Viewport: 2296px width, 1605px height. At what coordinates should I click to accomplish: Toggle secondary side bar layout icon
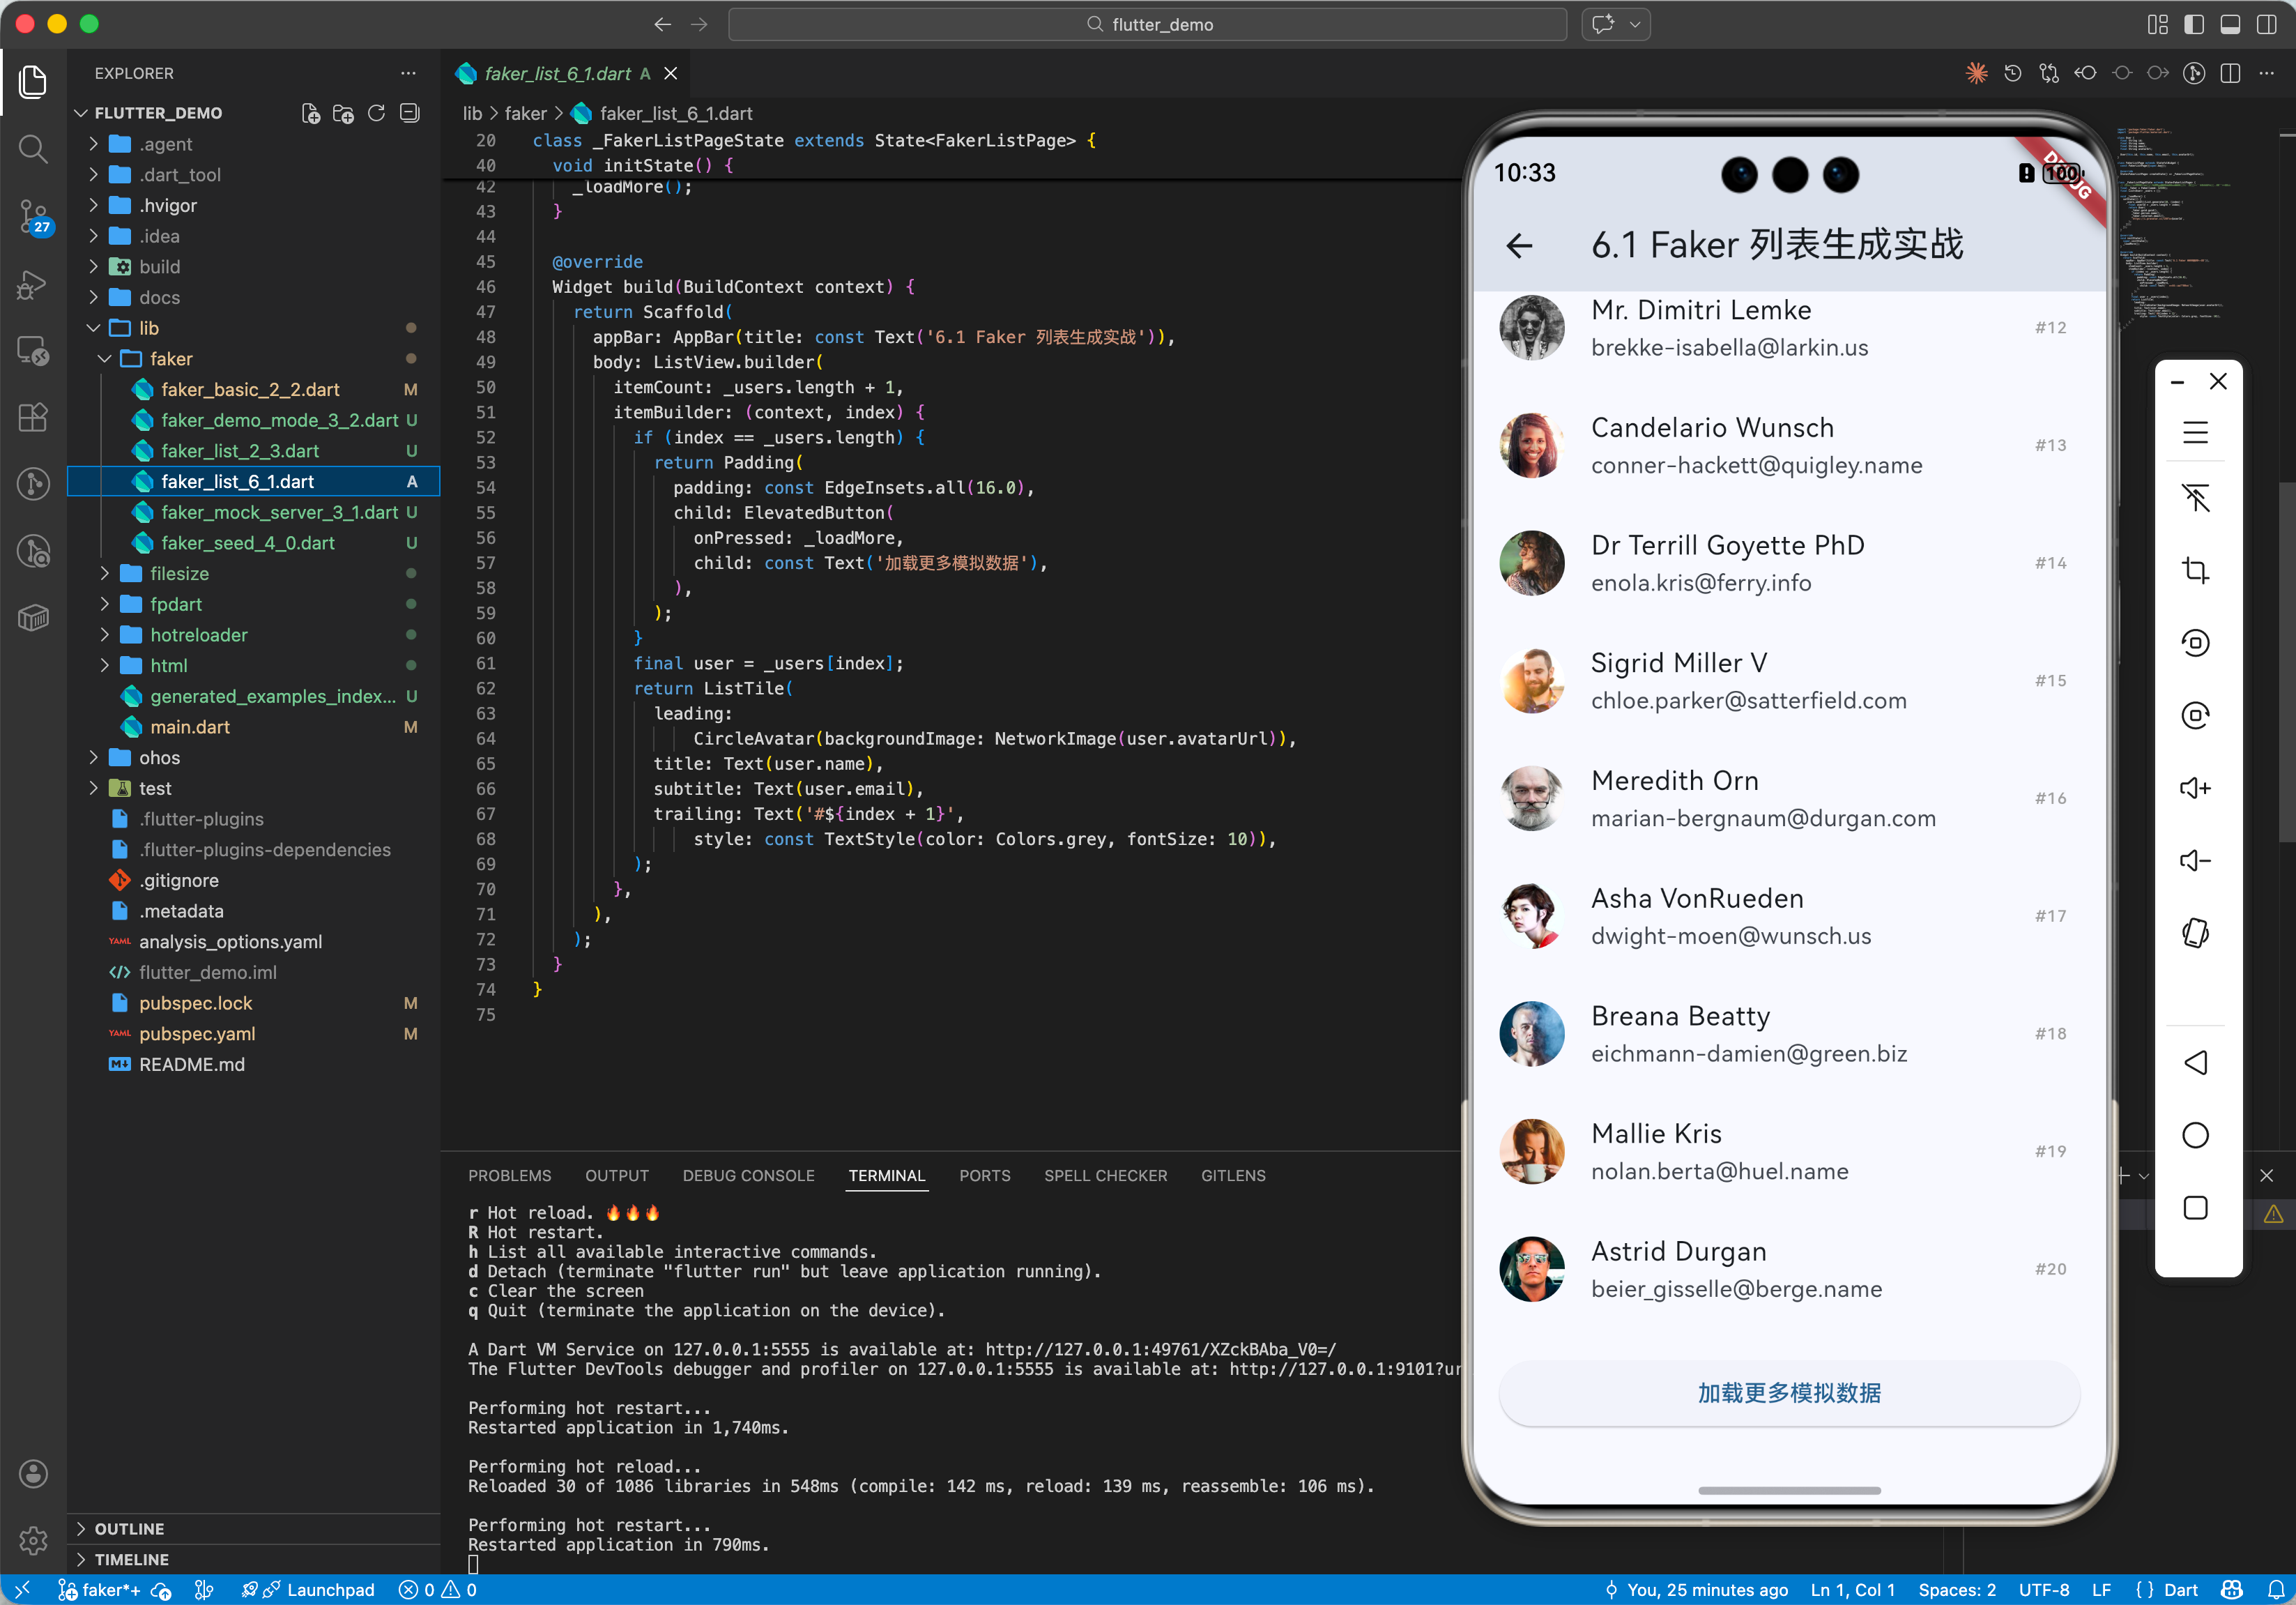pyautogui.click(x=2266, y=24)
